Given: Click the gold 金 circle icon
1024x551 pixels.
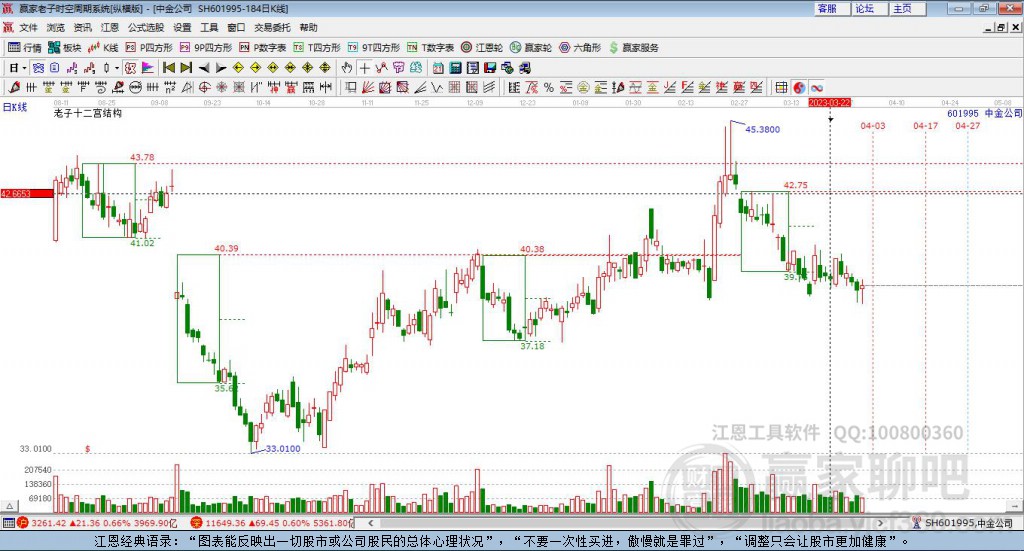Looking at the screenshot, I should coord(583,87).
